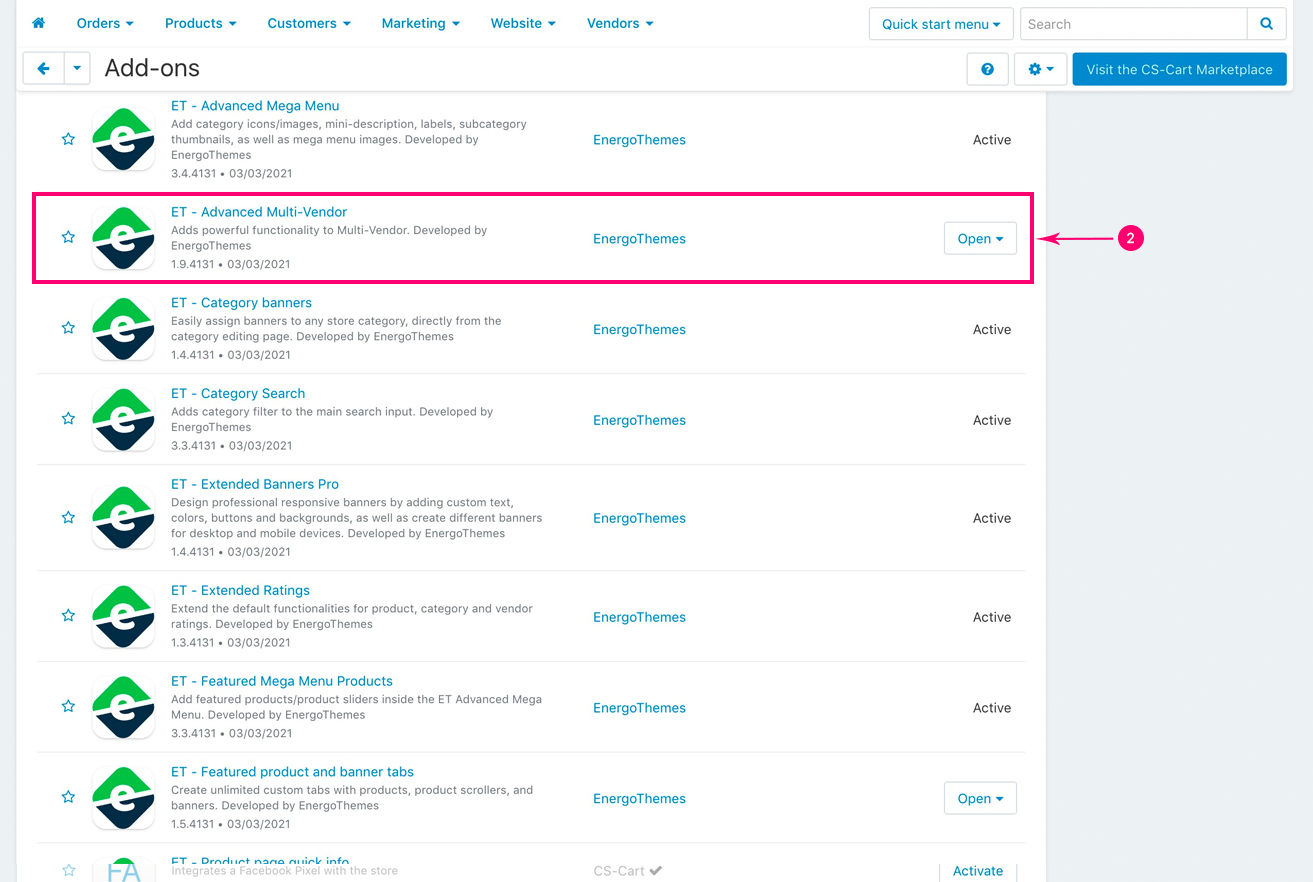Viewport: 1313px width, 882px height.
Task: Toggle favorite star for ET - Extended Banners Pro
Action: (x=68, y=517)
